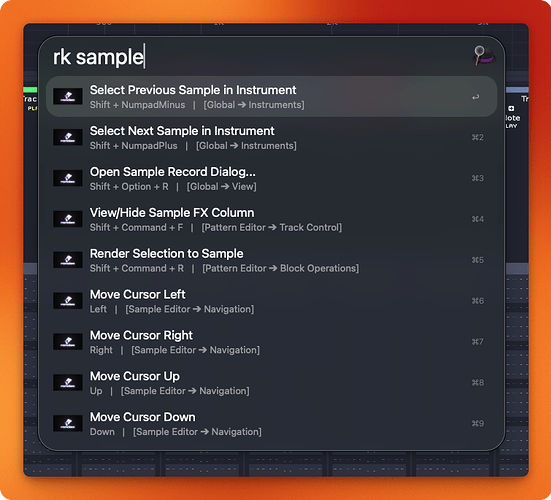Click the ⌘5 shortcut hint
551x500 pixels.
(478, 260)
